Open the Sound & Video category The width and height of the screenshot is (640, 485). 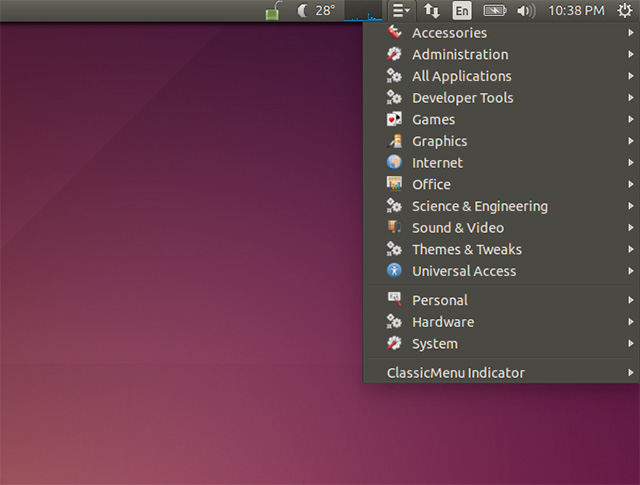[458, 228]
